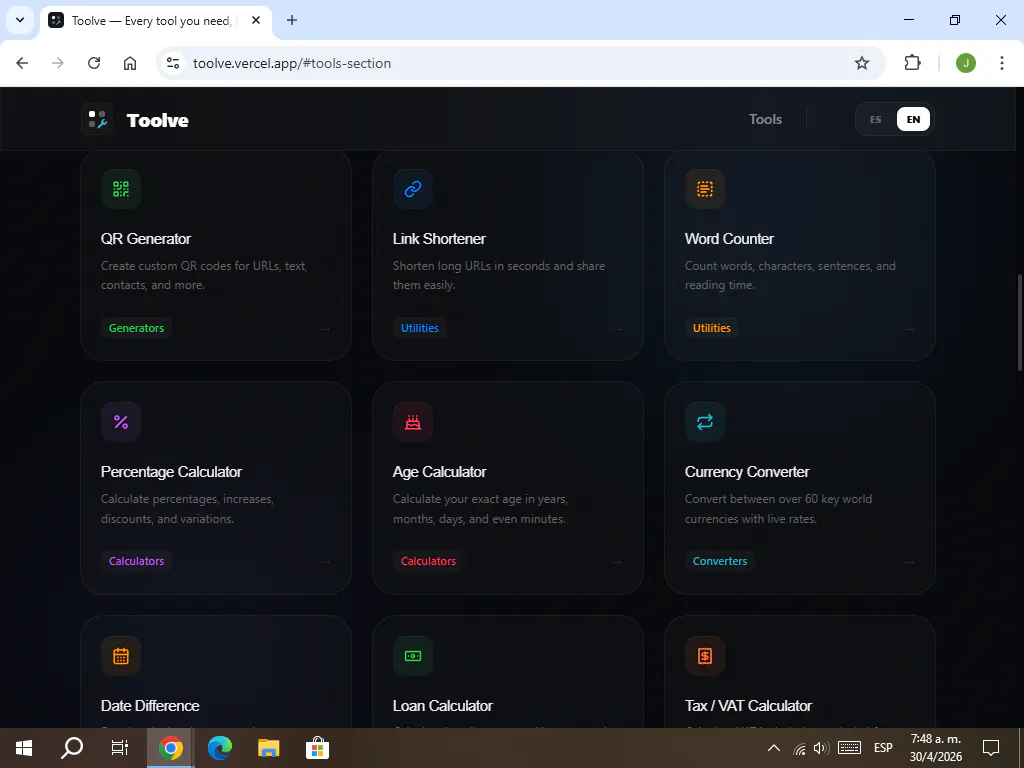Open the Chrome extensions puzzle icon
The width and height of the screenshot is (1024, 768).
912,63
